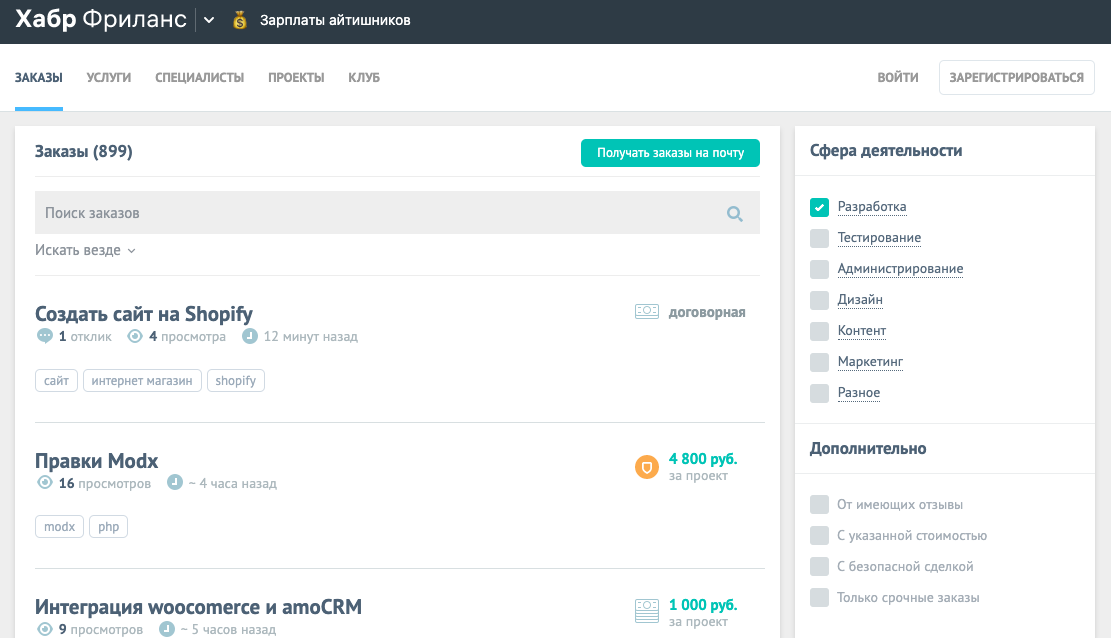The height and width of the screenshot is (638, 1111).
Task: Click clock icon beside 4 часа назад
Action: (x=174, y=483)
